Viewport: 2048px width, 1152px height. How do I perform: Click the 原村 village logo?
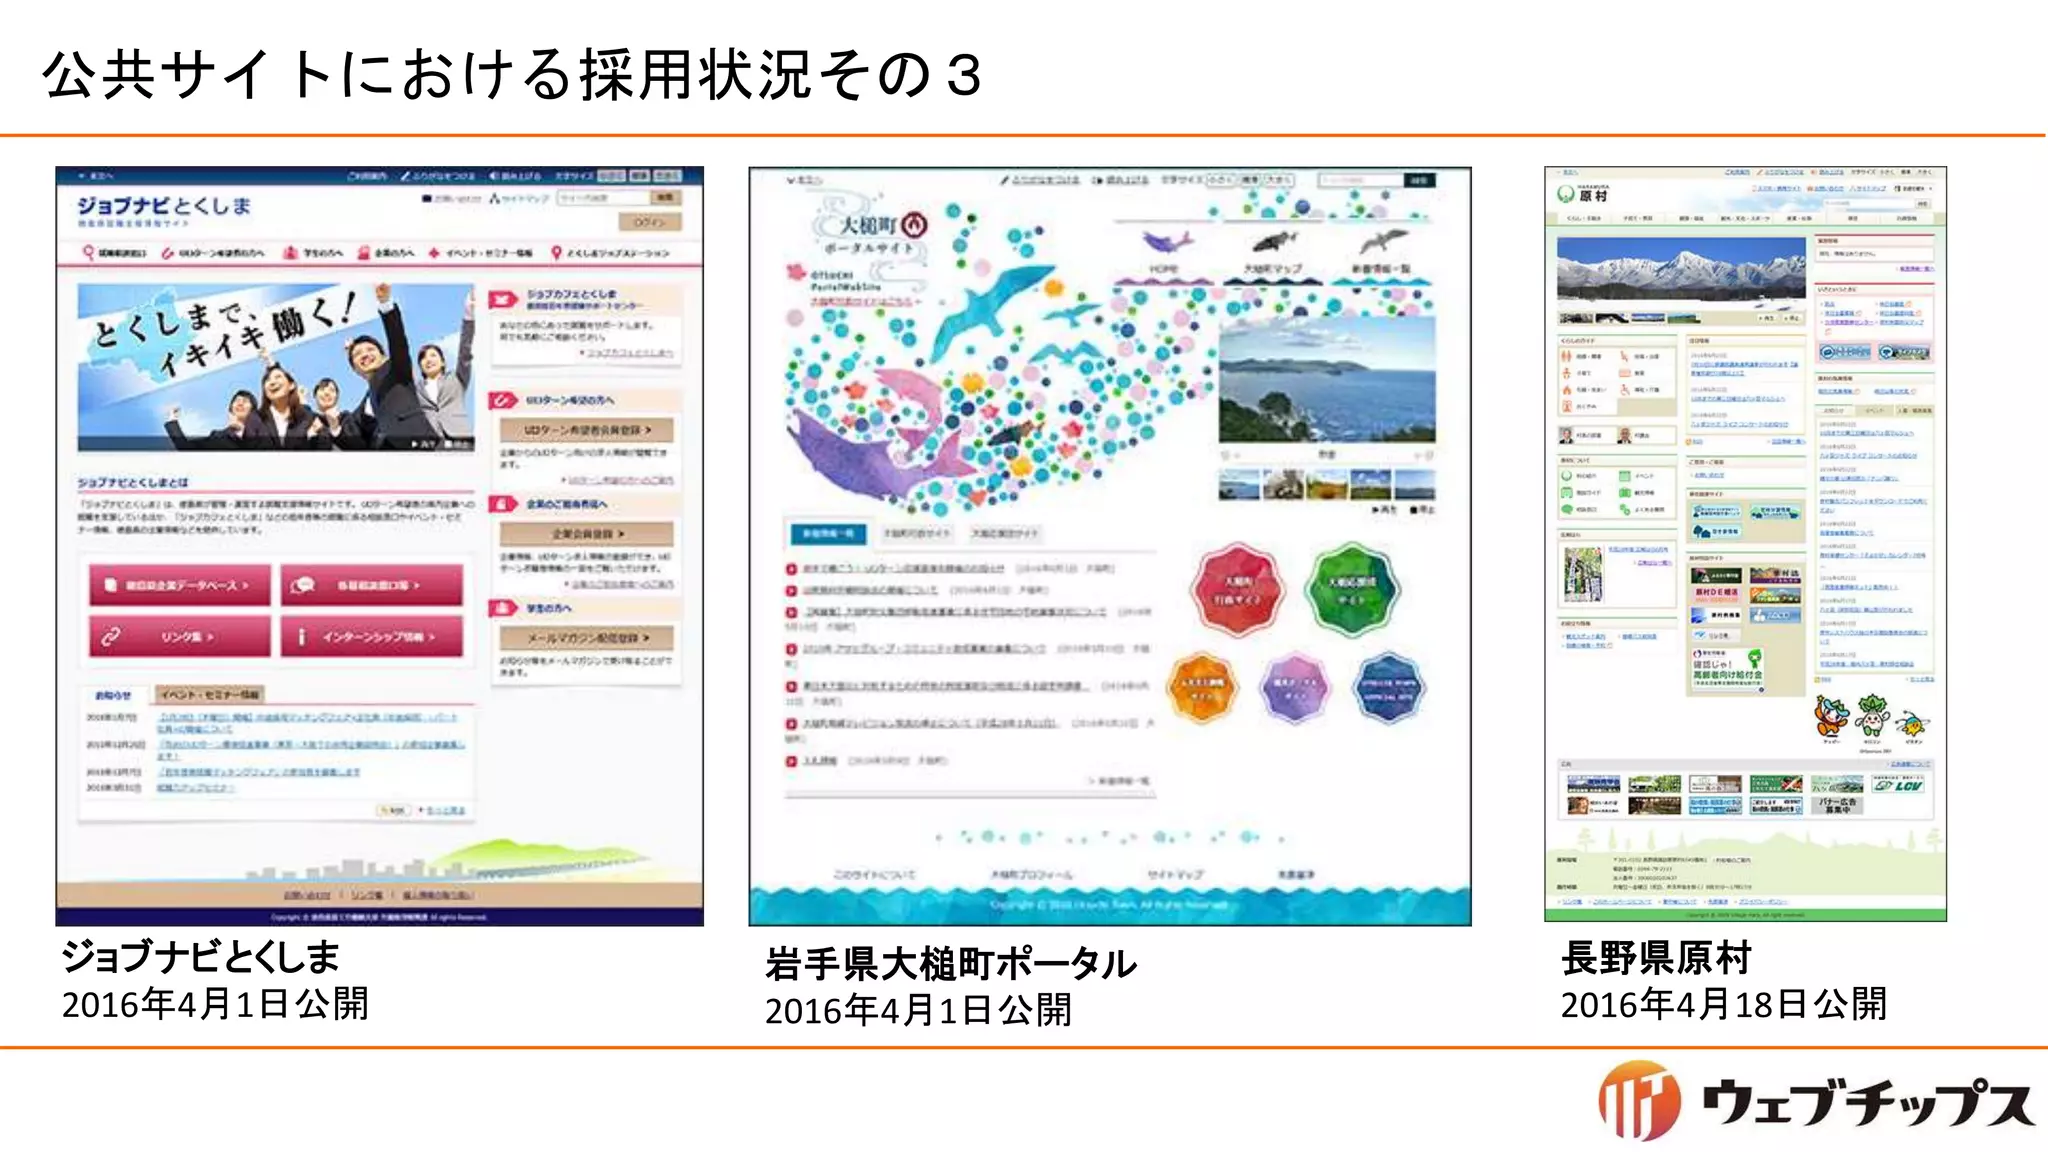pos(1581,194)
